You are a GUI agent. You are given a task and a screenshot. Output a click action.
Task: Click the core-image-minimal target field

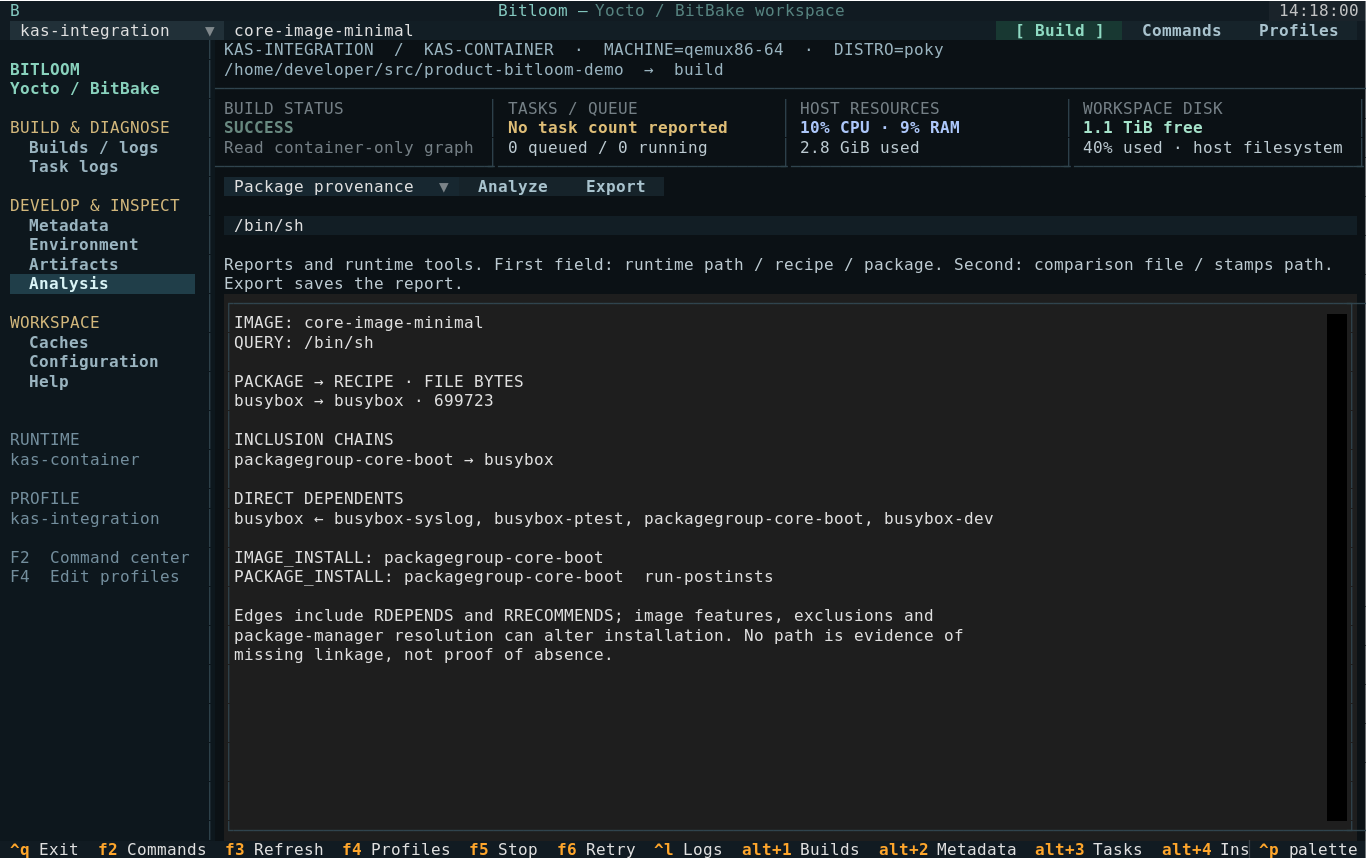point(323,31)
